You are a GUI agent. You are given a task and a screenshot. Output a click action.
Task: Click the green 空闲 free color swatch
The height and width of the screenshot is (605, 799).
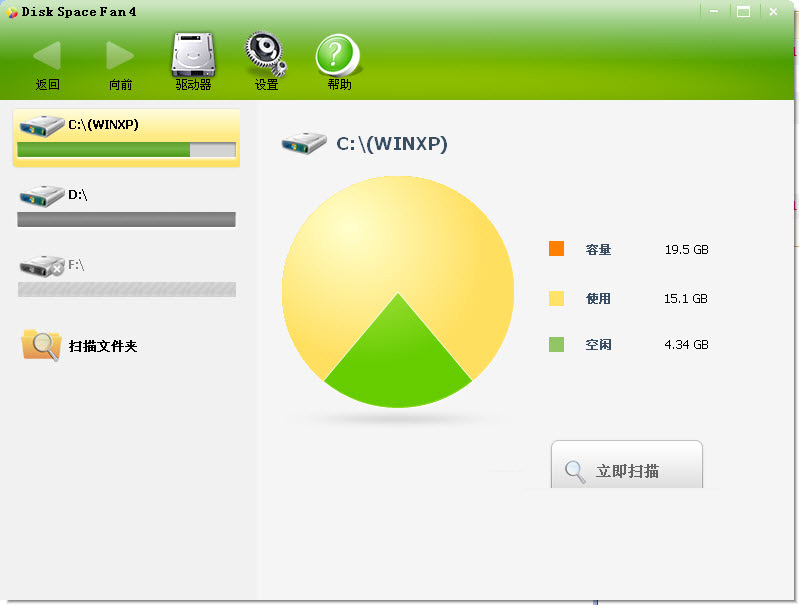[x=557, y=344]
